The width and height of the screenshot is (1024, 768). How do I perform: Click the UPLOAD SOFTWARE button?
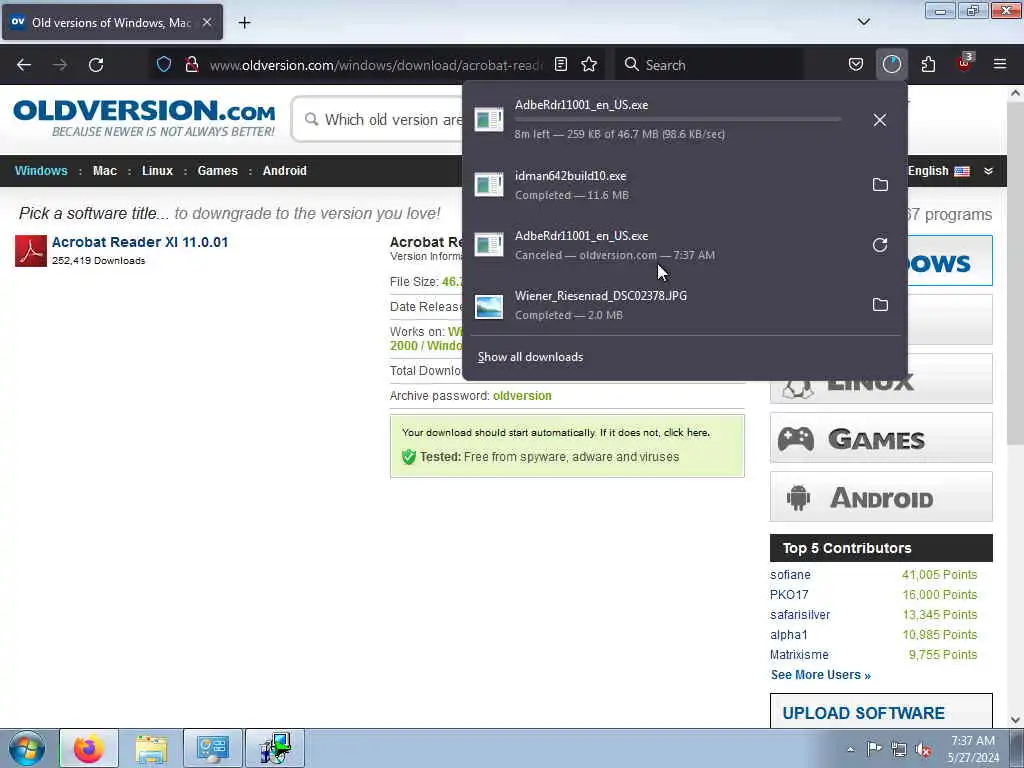[881, 712]
